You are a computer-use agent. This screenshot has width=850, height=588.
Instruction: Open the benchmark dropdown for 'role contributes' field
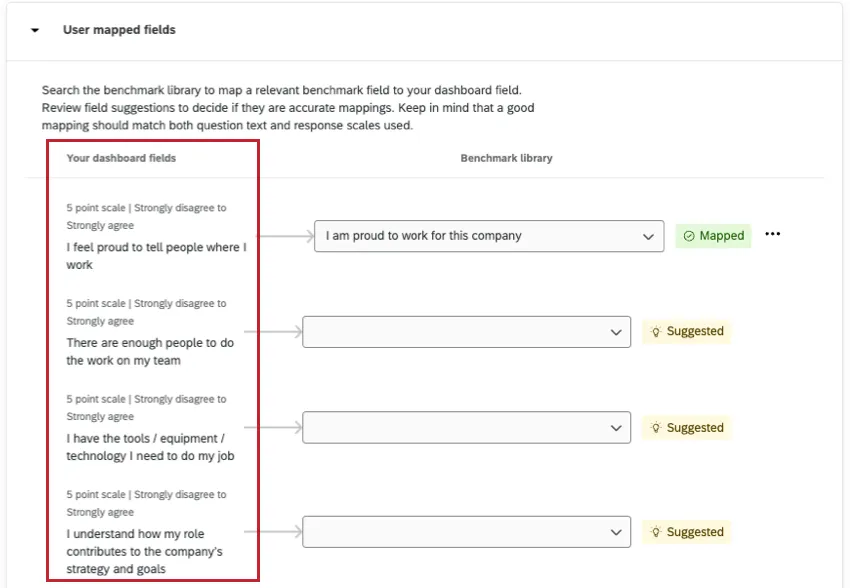click(465, 531)
